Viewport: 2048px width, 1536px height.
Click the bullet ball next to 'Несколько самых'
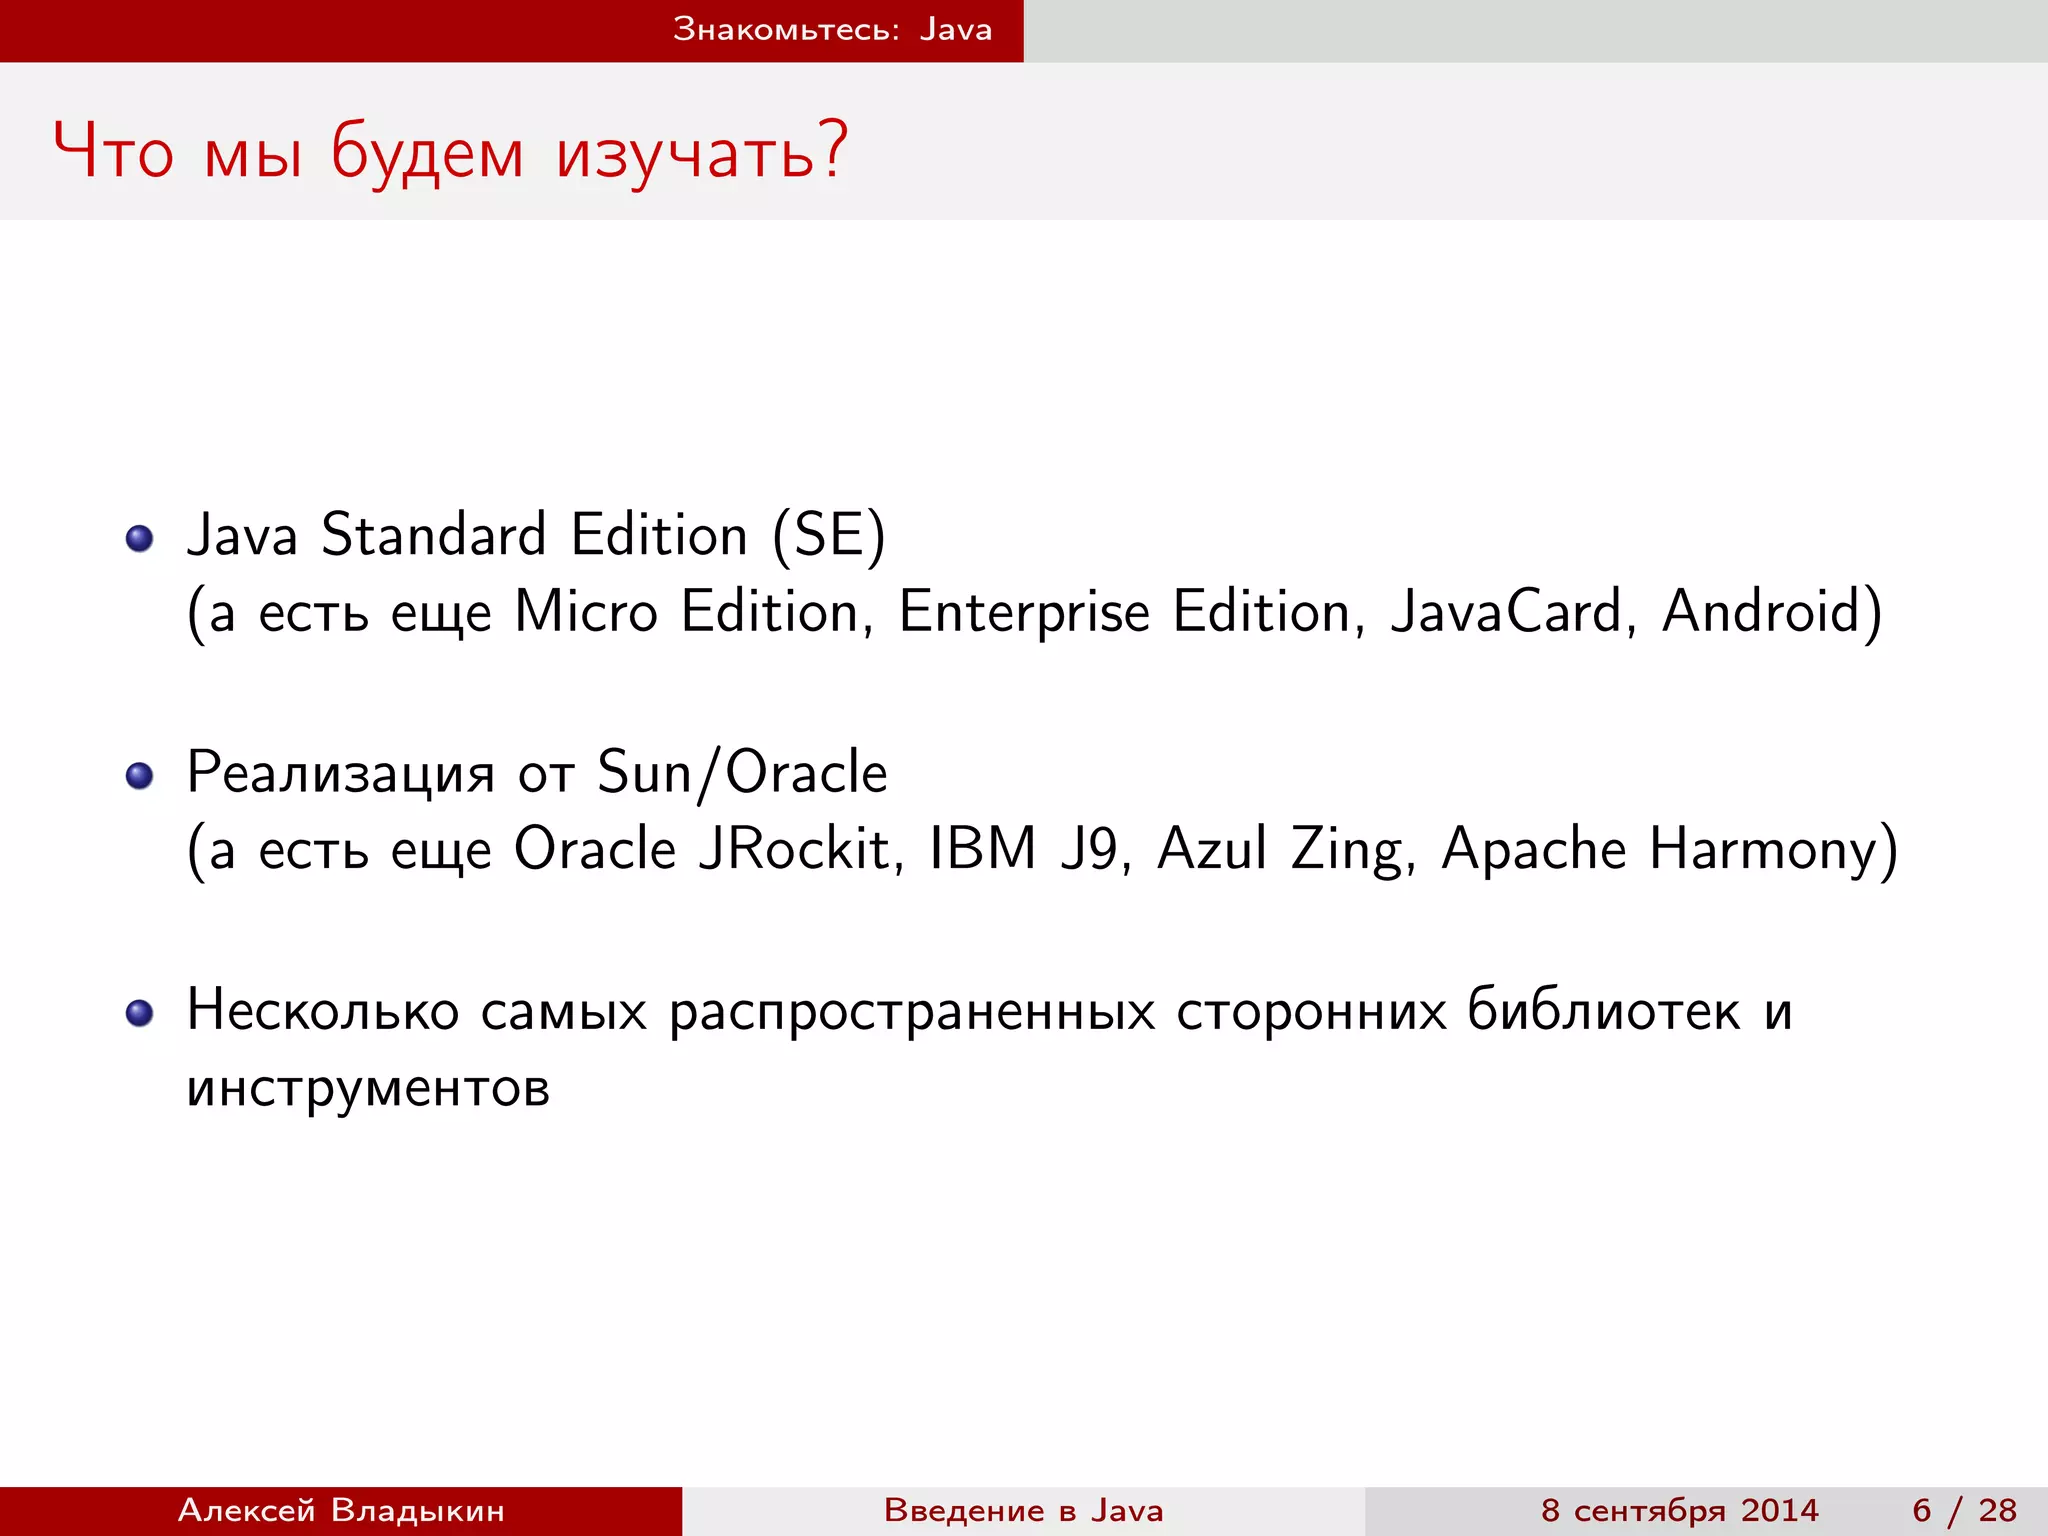(x=140, y=1014)
